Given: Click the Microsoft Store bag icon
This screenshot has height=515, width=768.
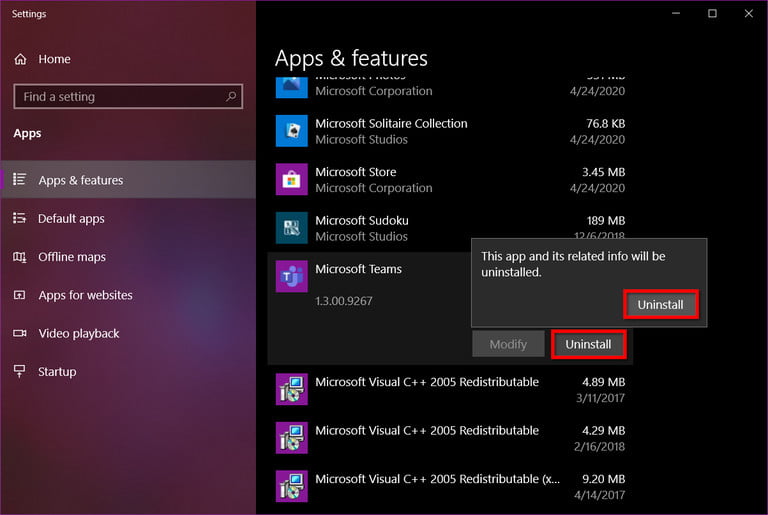Looking at the screenshot, I should (291, 179).
